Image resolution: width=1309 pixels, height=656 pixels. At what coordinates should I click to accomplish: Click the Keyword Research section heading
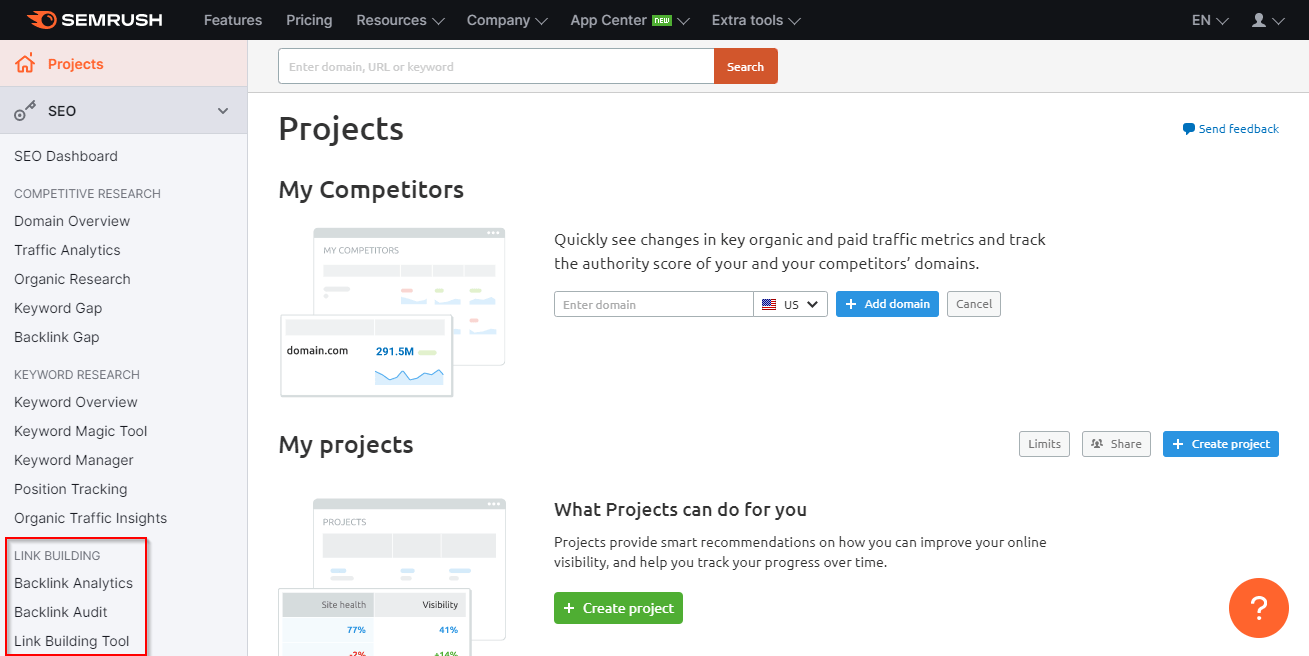(77, 375)
